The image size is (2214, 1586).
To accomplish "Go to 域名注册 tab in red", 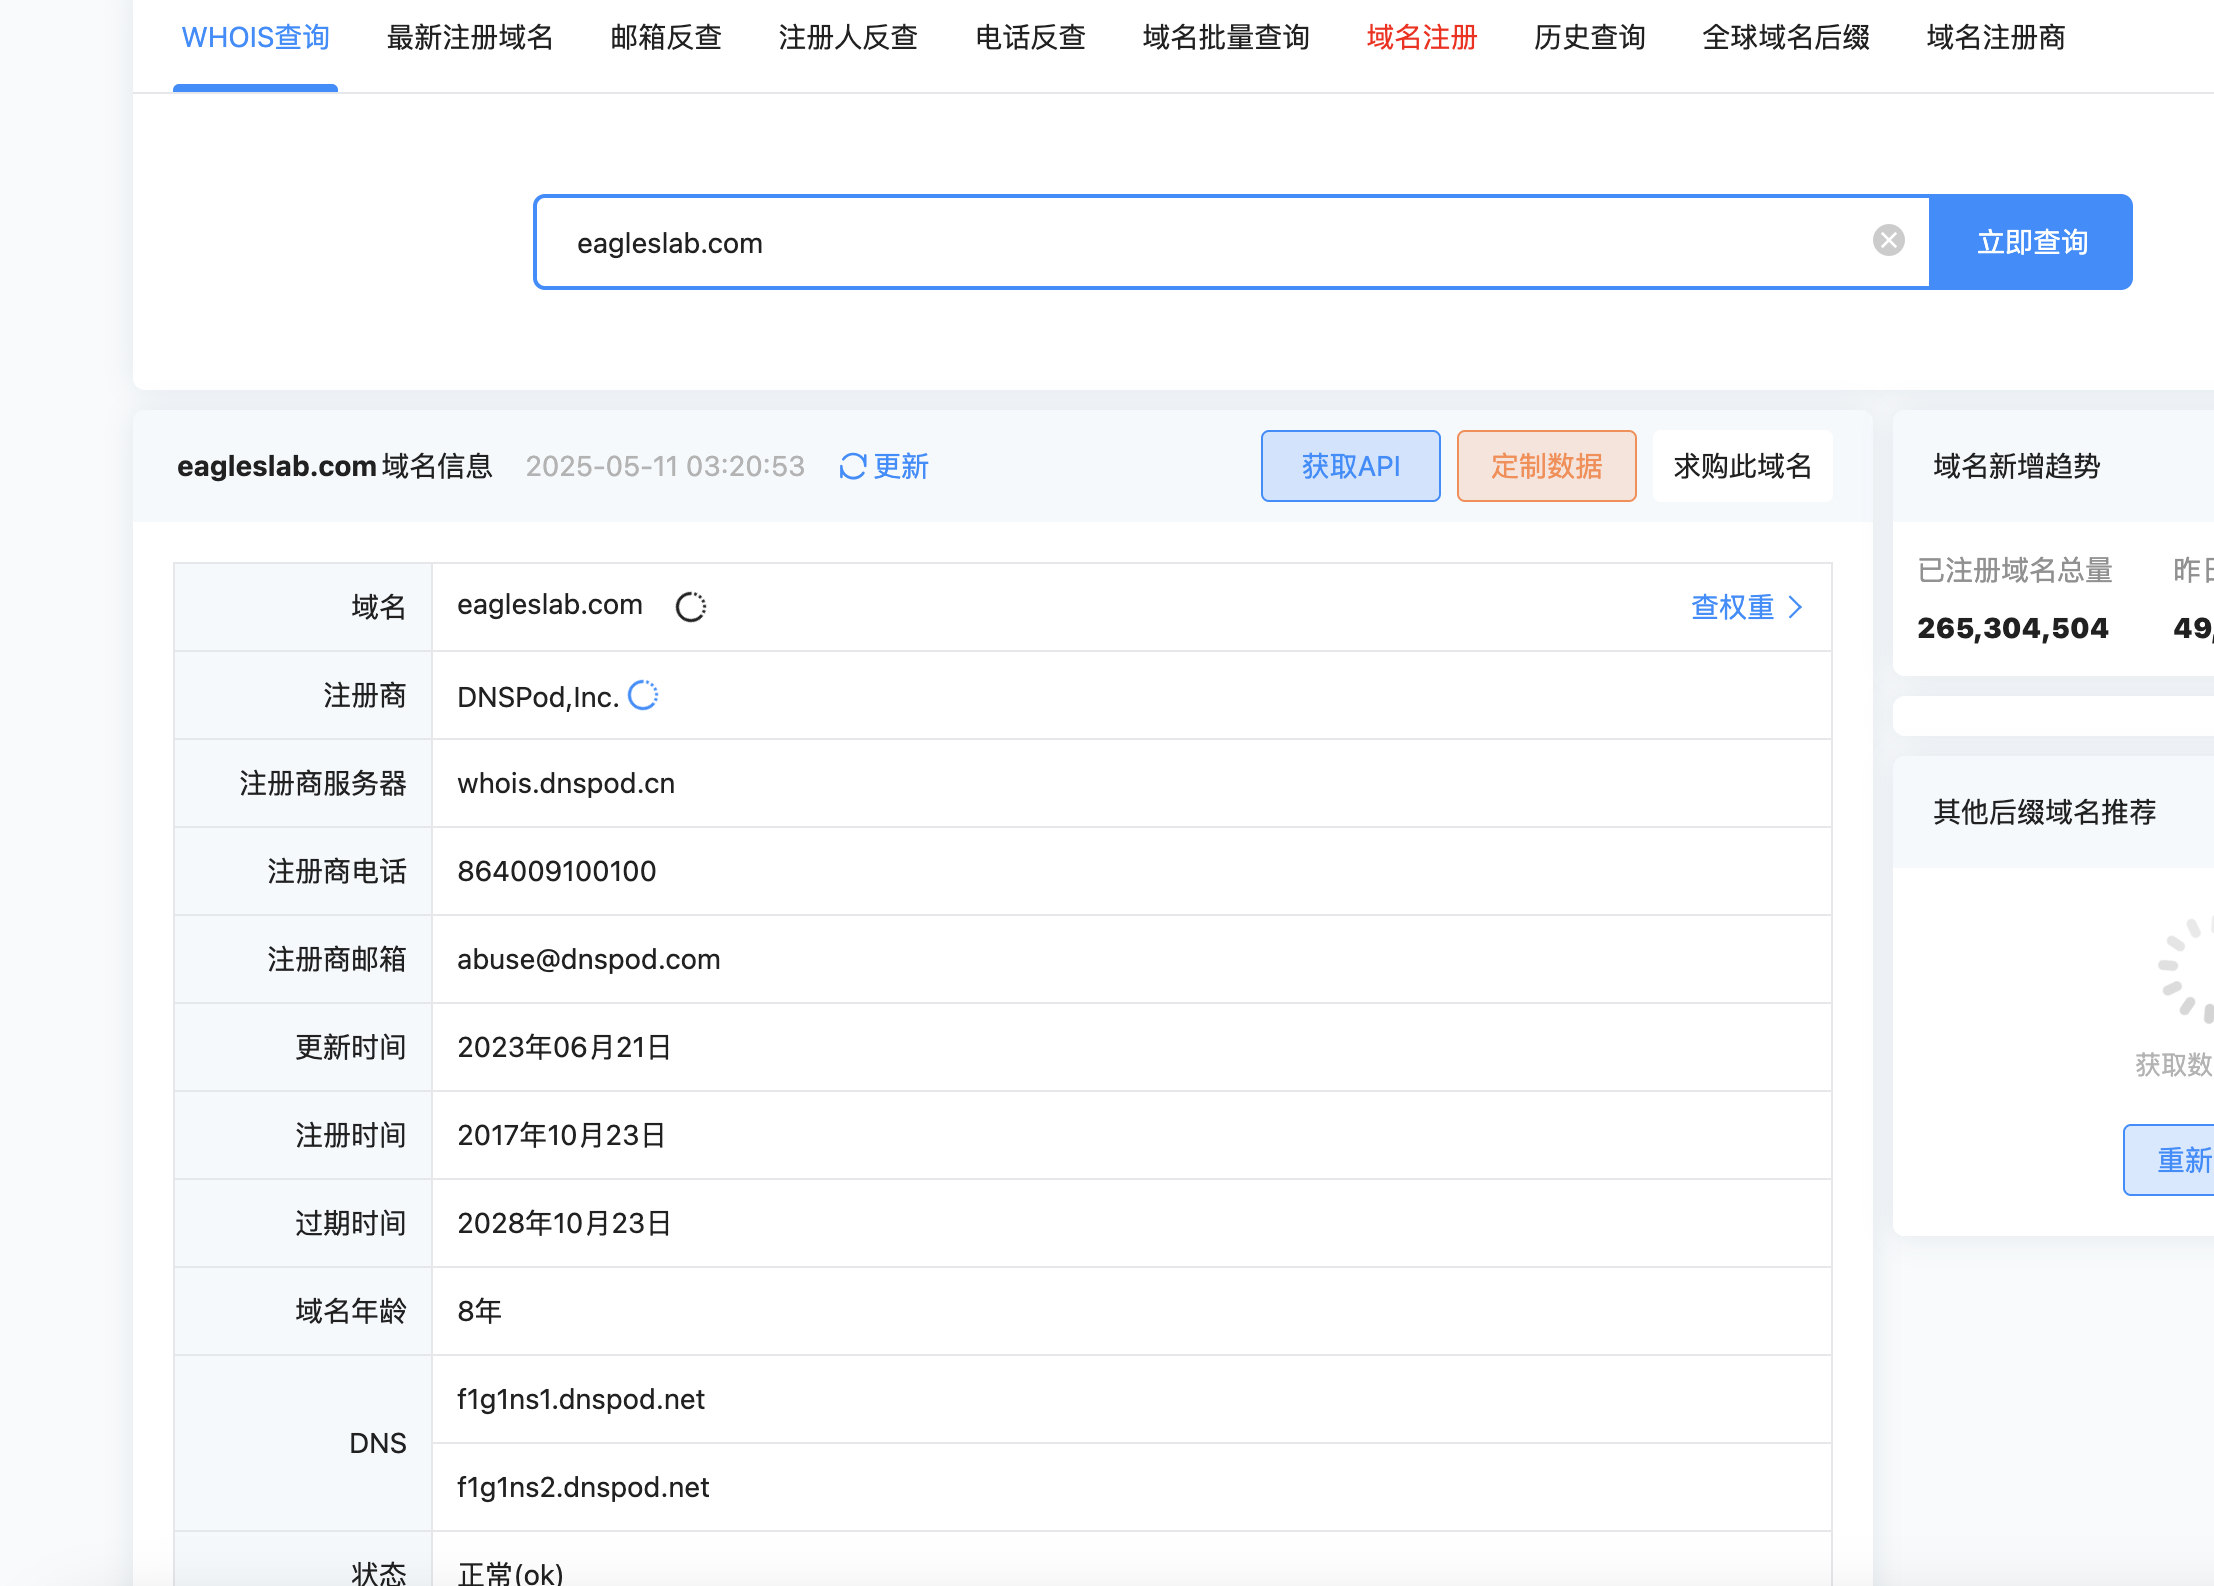I will click(x=1421, y=38).
